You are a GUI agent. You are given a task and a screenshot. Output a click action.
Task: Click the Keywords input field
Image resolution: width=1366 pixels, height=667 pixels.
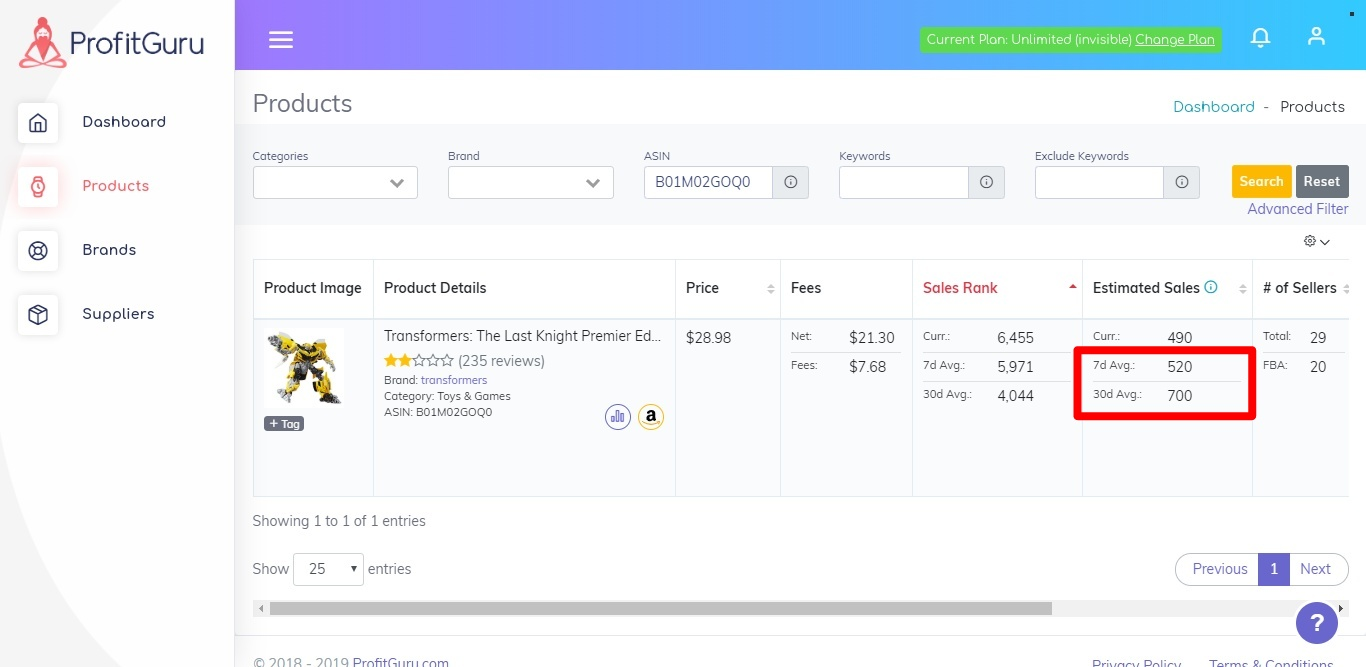[x=904, y=182]
